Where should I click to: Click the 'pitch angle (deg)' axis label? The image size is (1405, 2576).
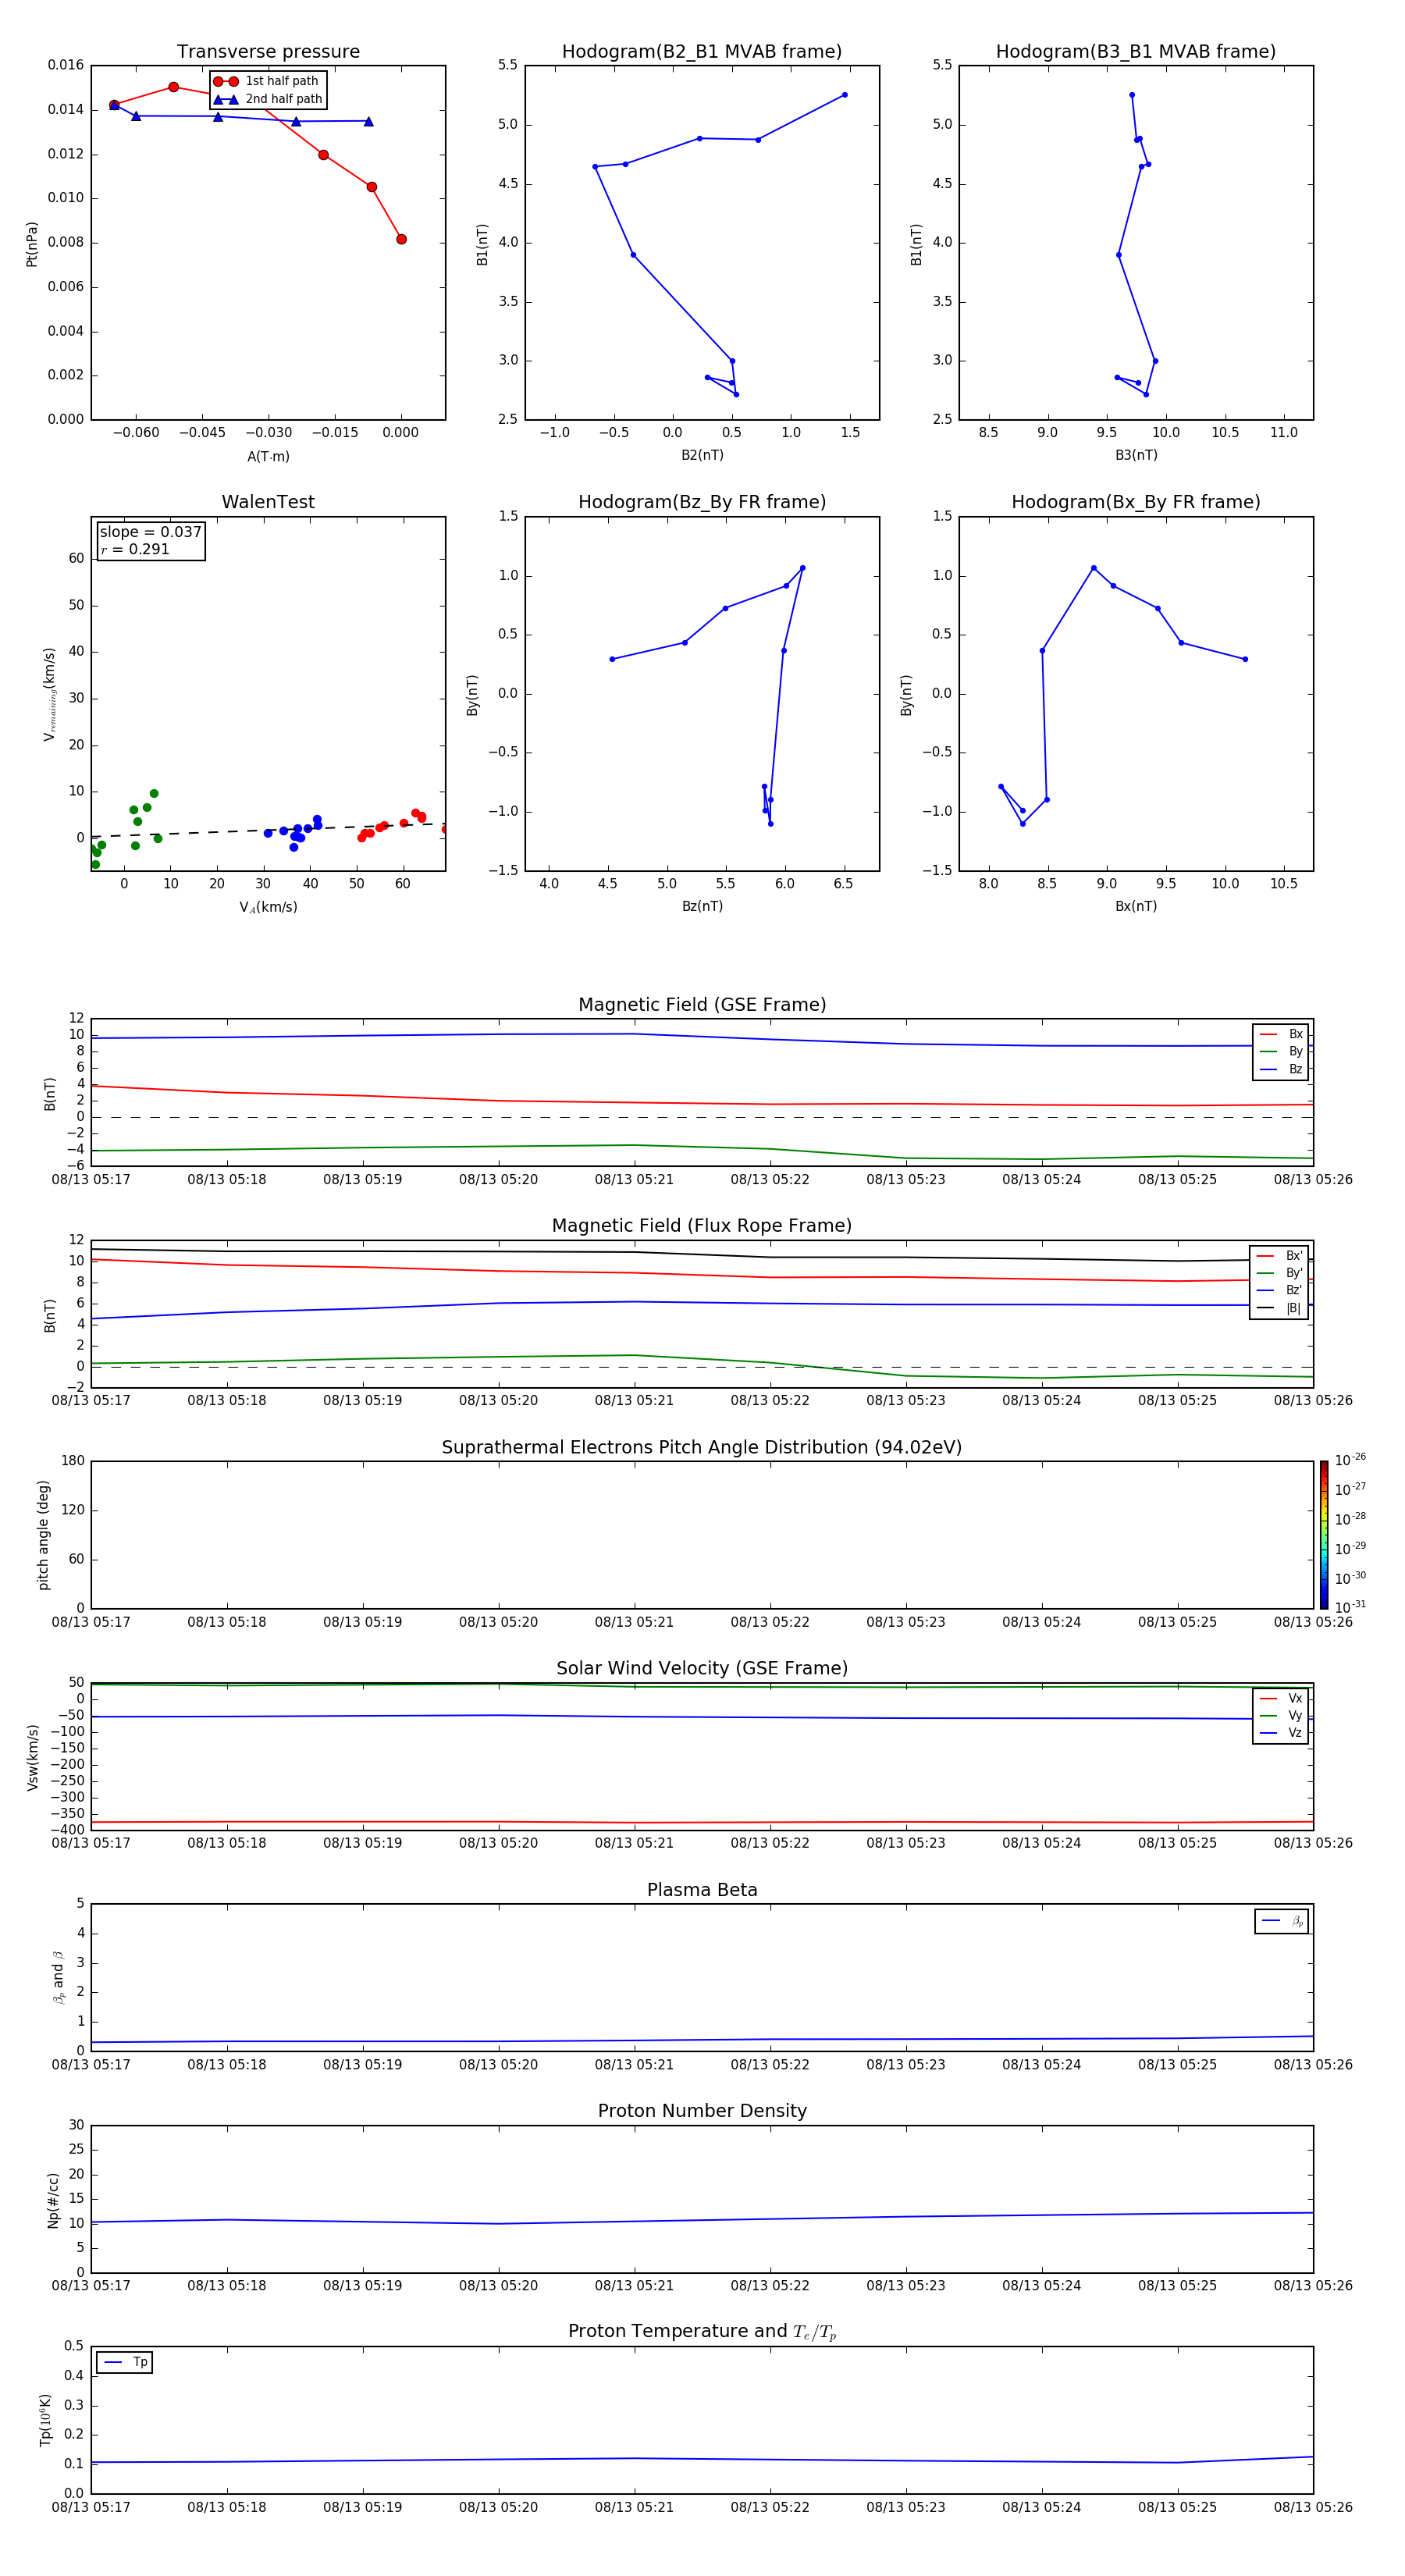[x=43, y=1535]
